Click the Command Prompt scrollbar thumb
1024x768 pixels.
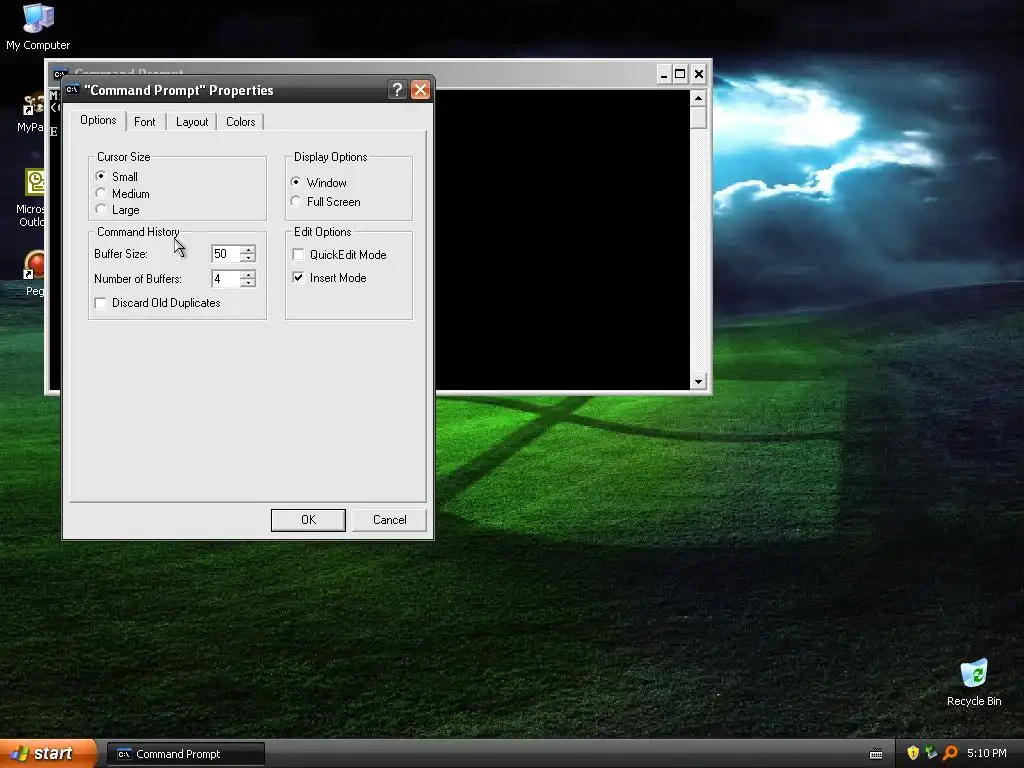pyautogui.click(x=698, y=118)
